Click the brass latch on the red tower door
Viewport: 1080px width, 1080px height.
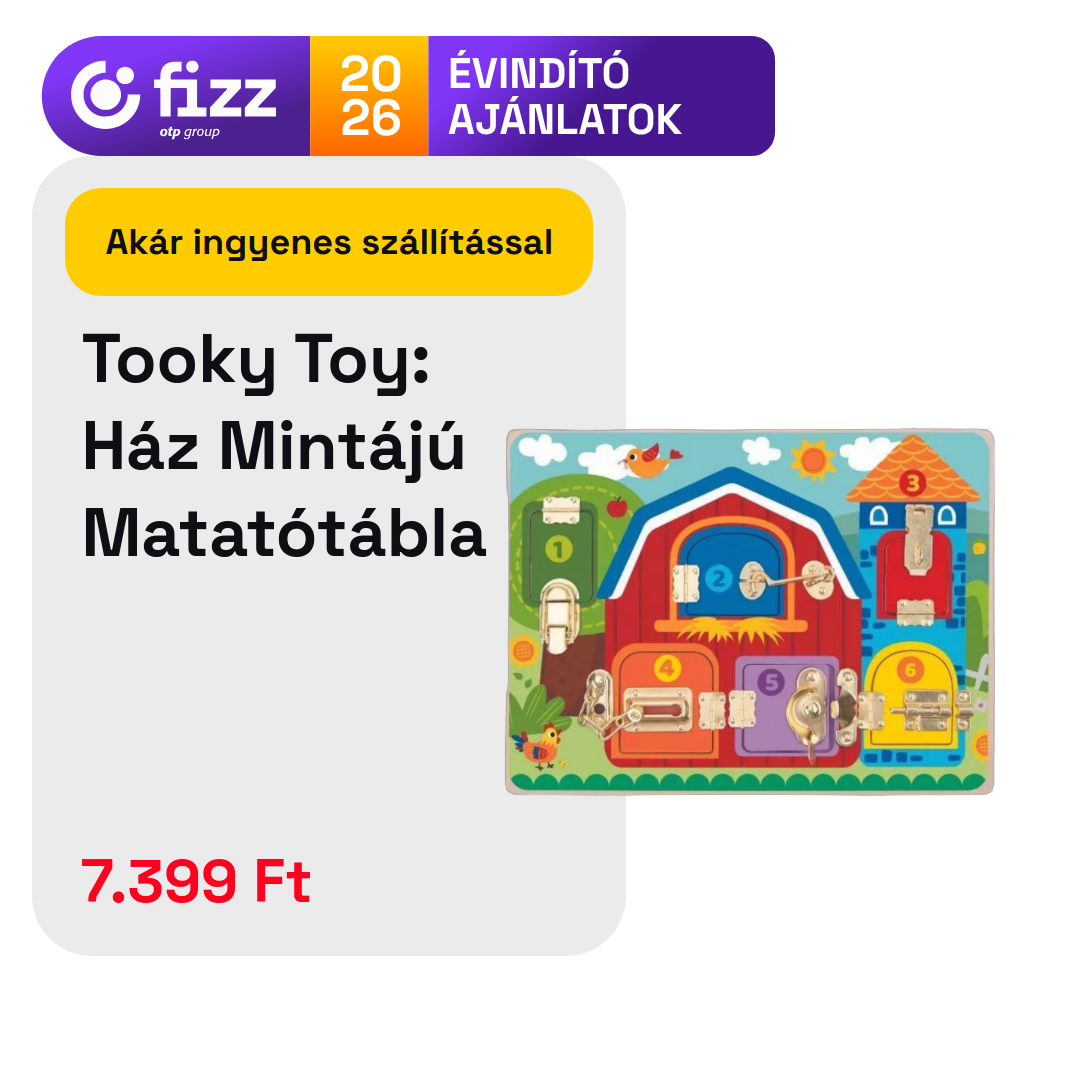(918, 539)
